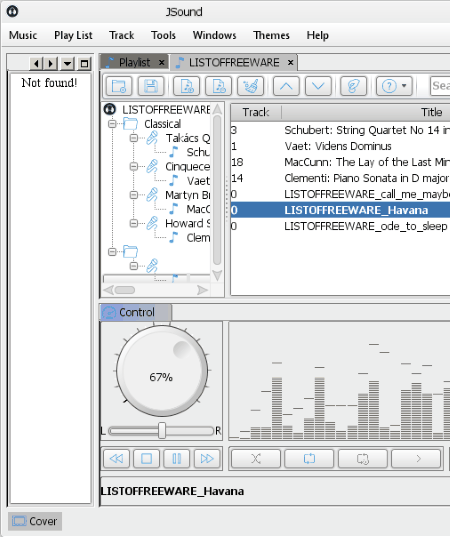Collapse the Martyn Br artist node
450x537 pixels.
click(x=134, y=195)
